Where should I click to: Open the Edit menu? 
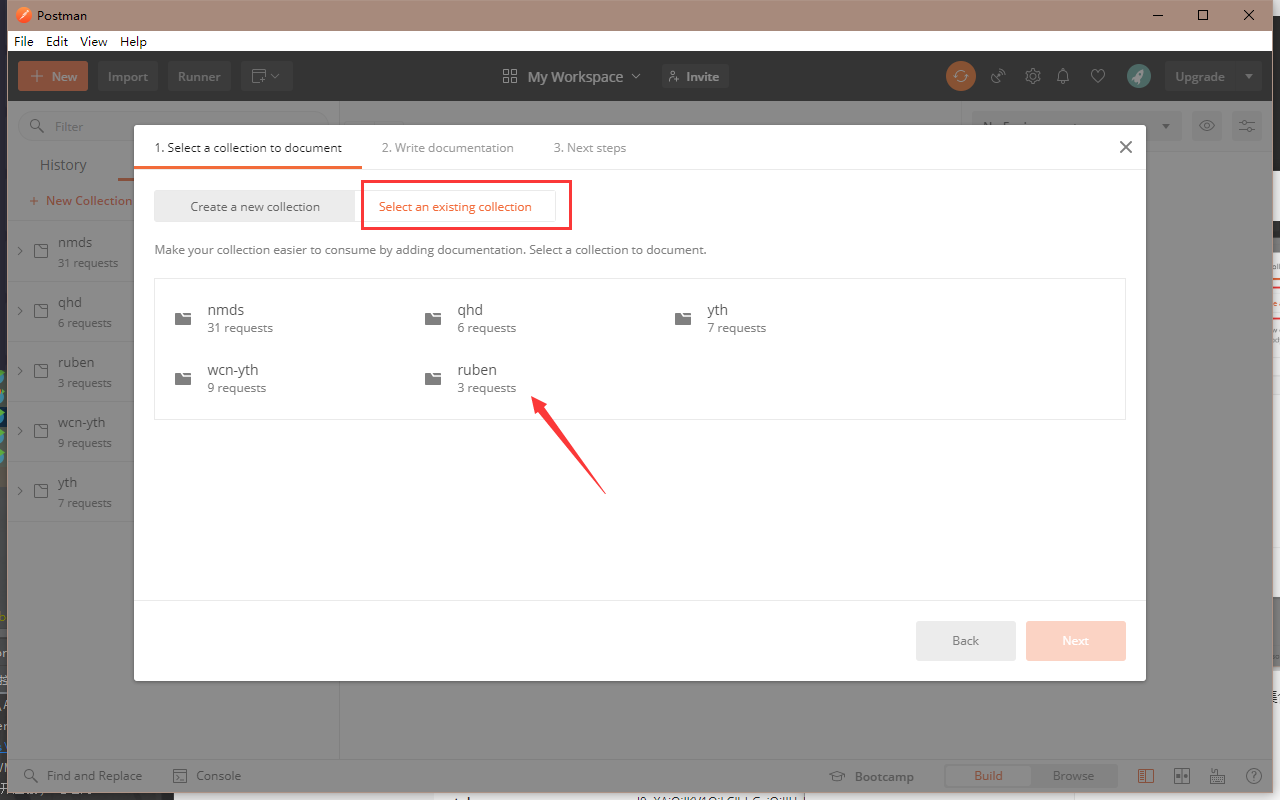pyautogui.click(x=57, y=41)
